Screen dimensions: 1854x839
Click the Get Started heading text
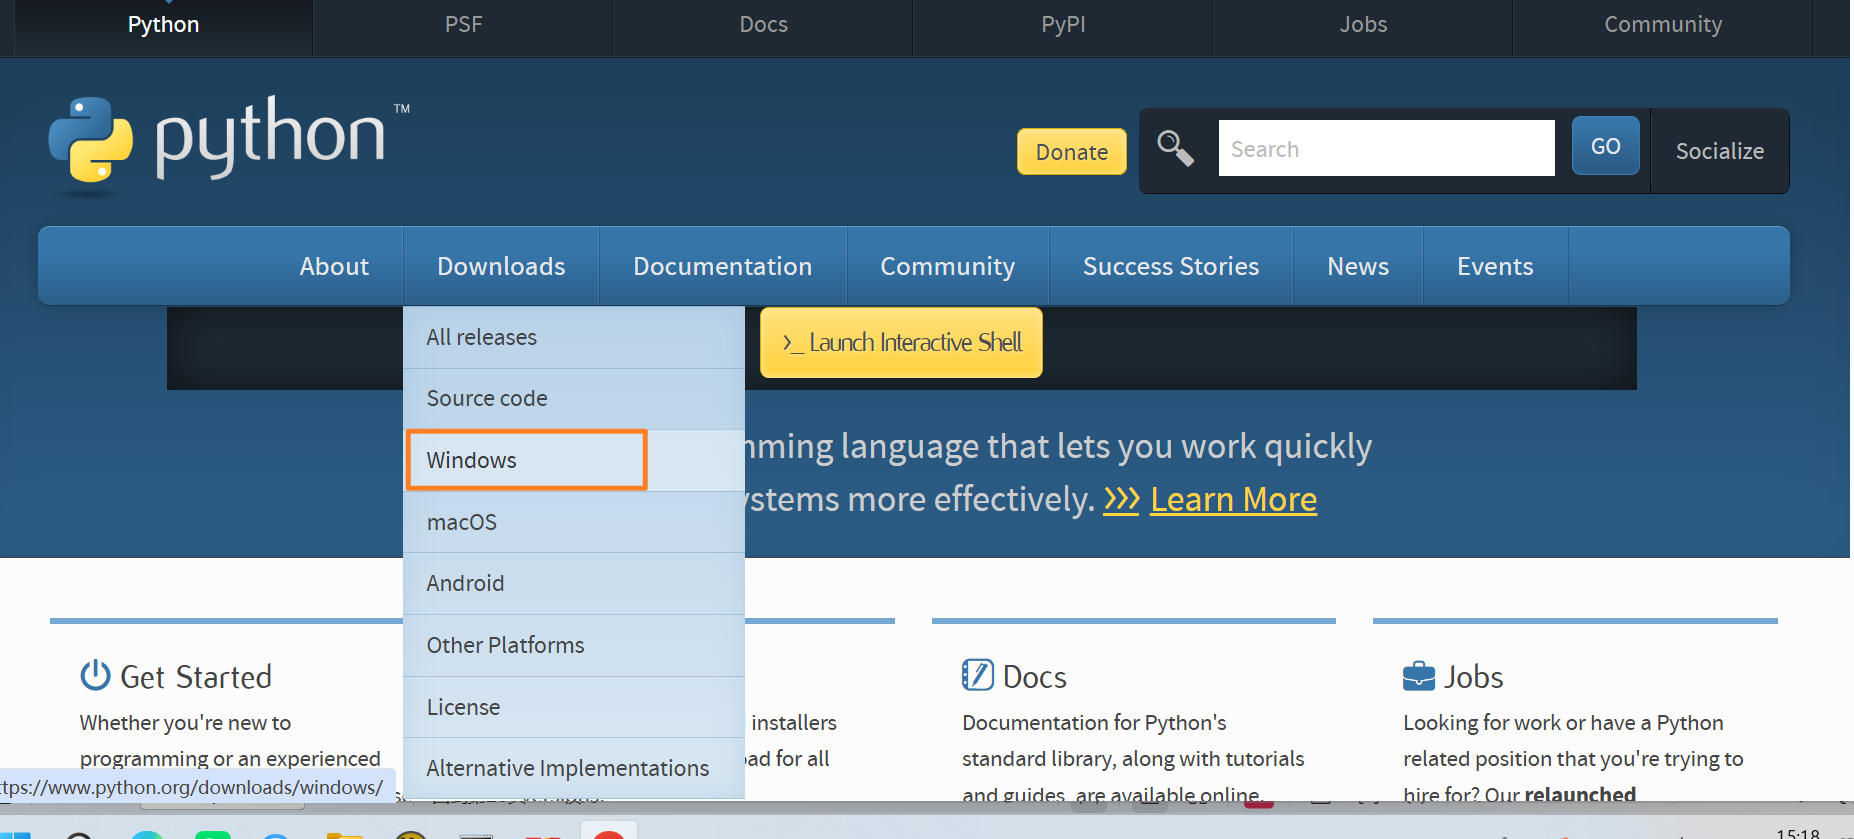[x=196, y=677]
